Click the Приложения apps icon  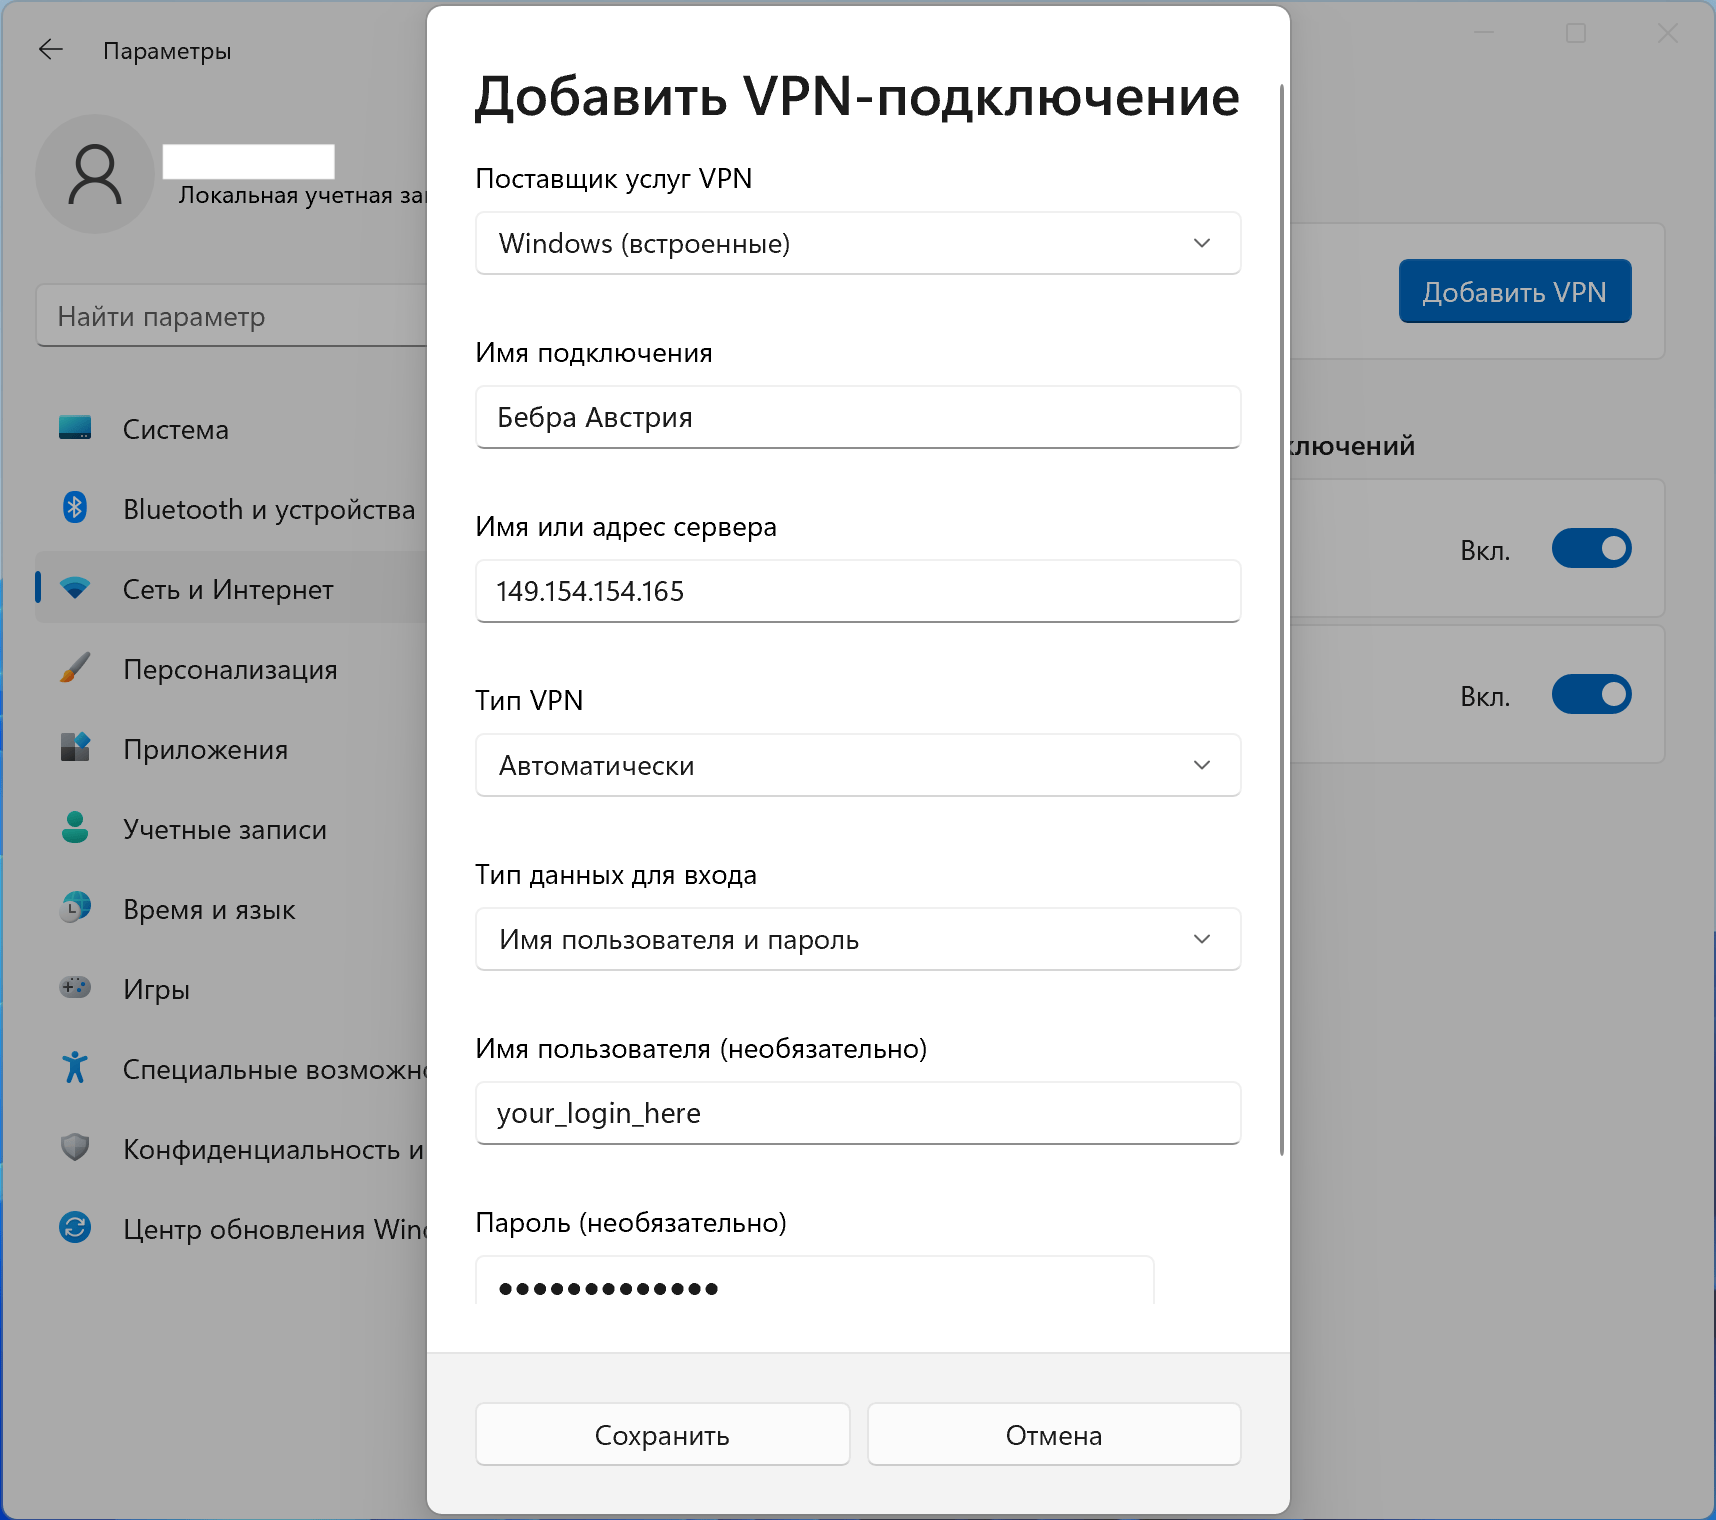pos(75,748)
